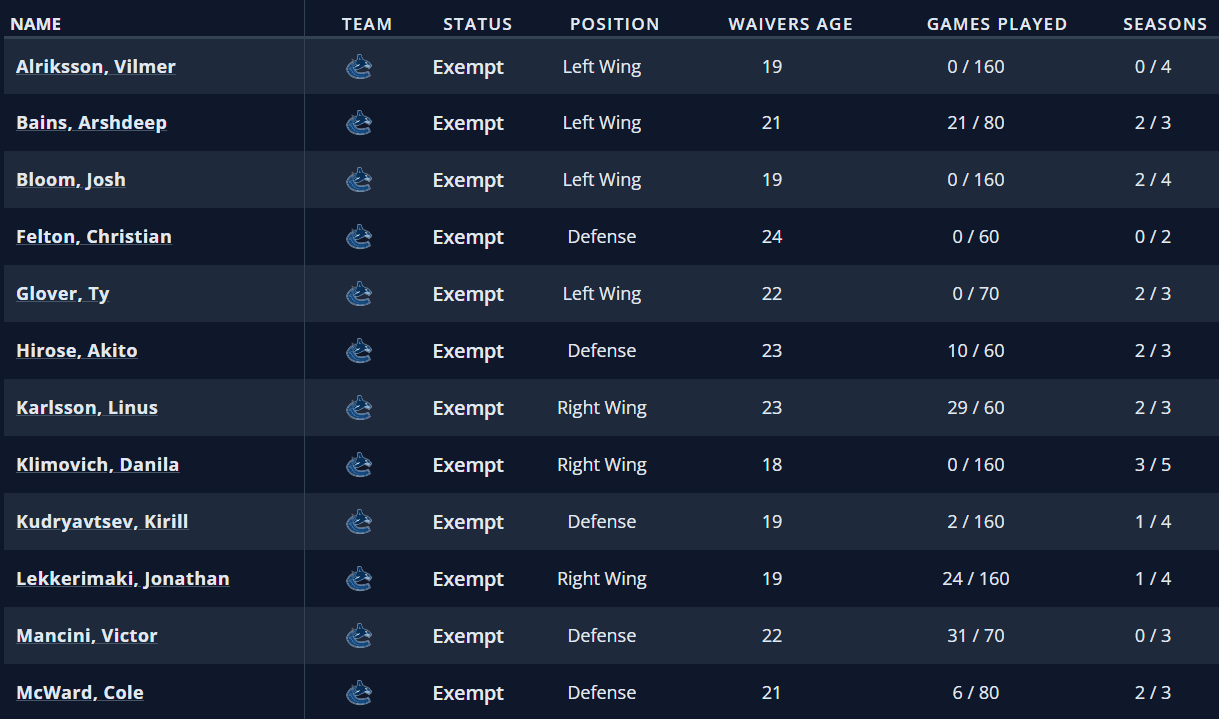Sort by Games Played column header
Screen dimensions: 1219x719
(x=996, y=24)
